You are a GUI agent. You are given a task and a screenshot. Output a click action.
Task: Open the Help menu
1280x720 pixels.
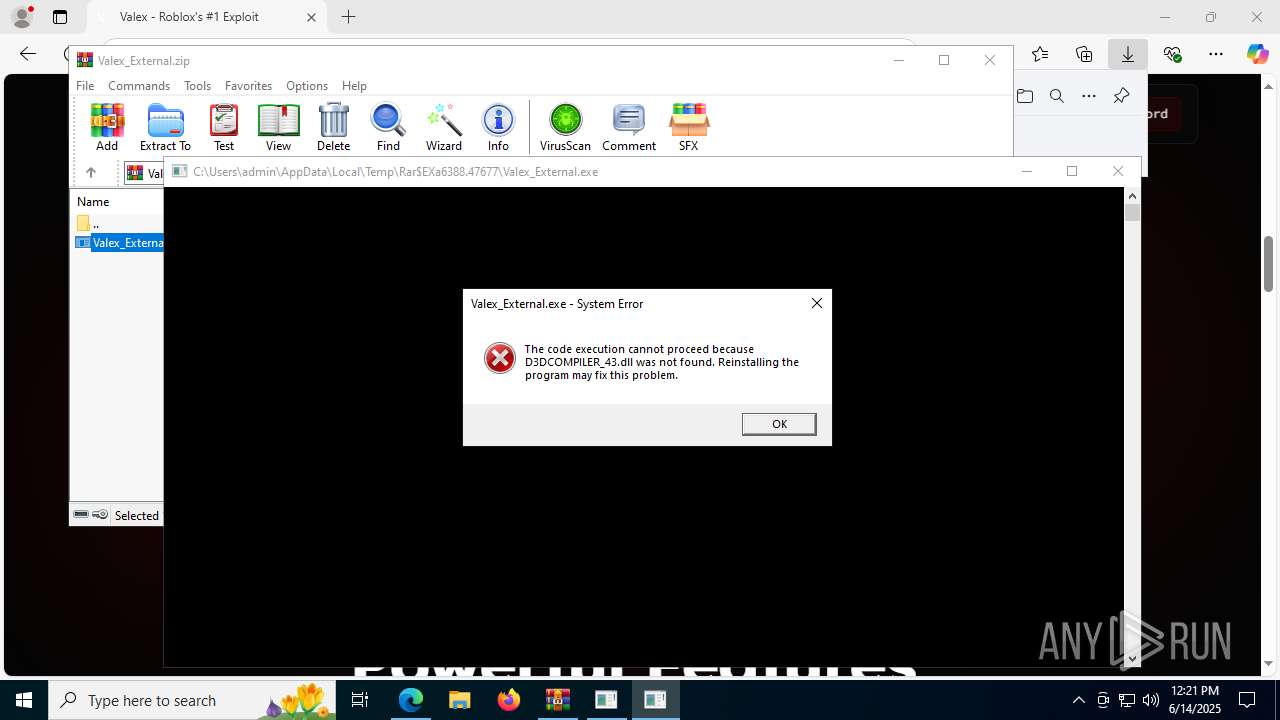click(354, 86)
